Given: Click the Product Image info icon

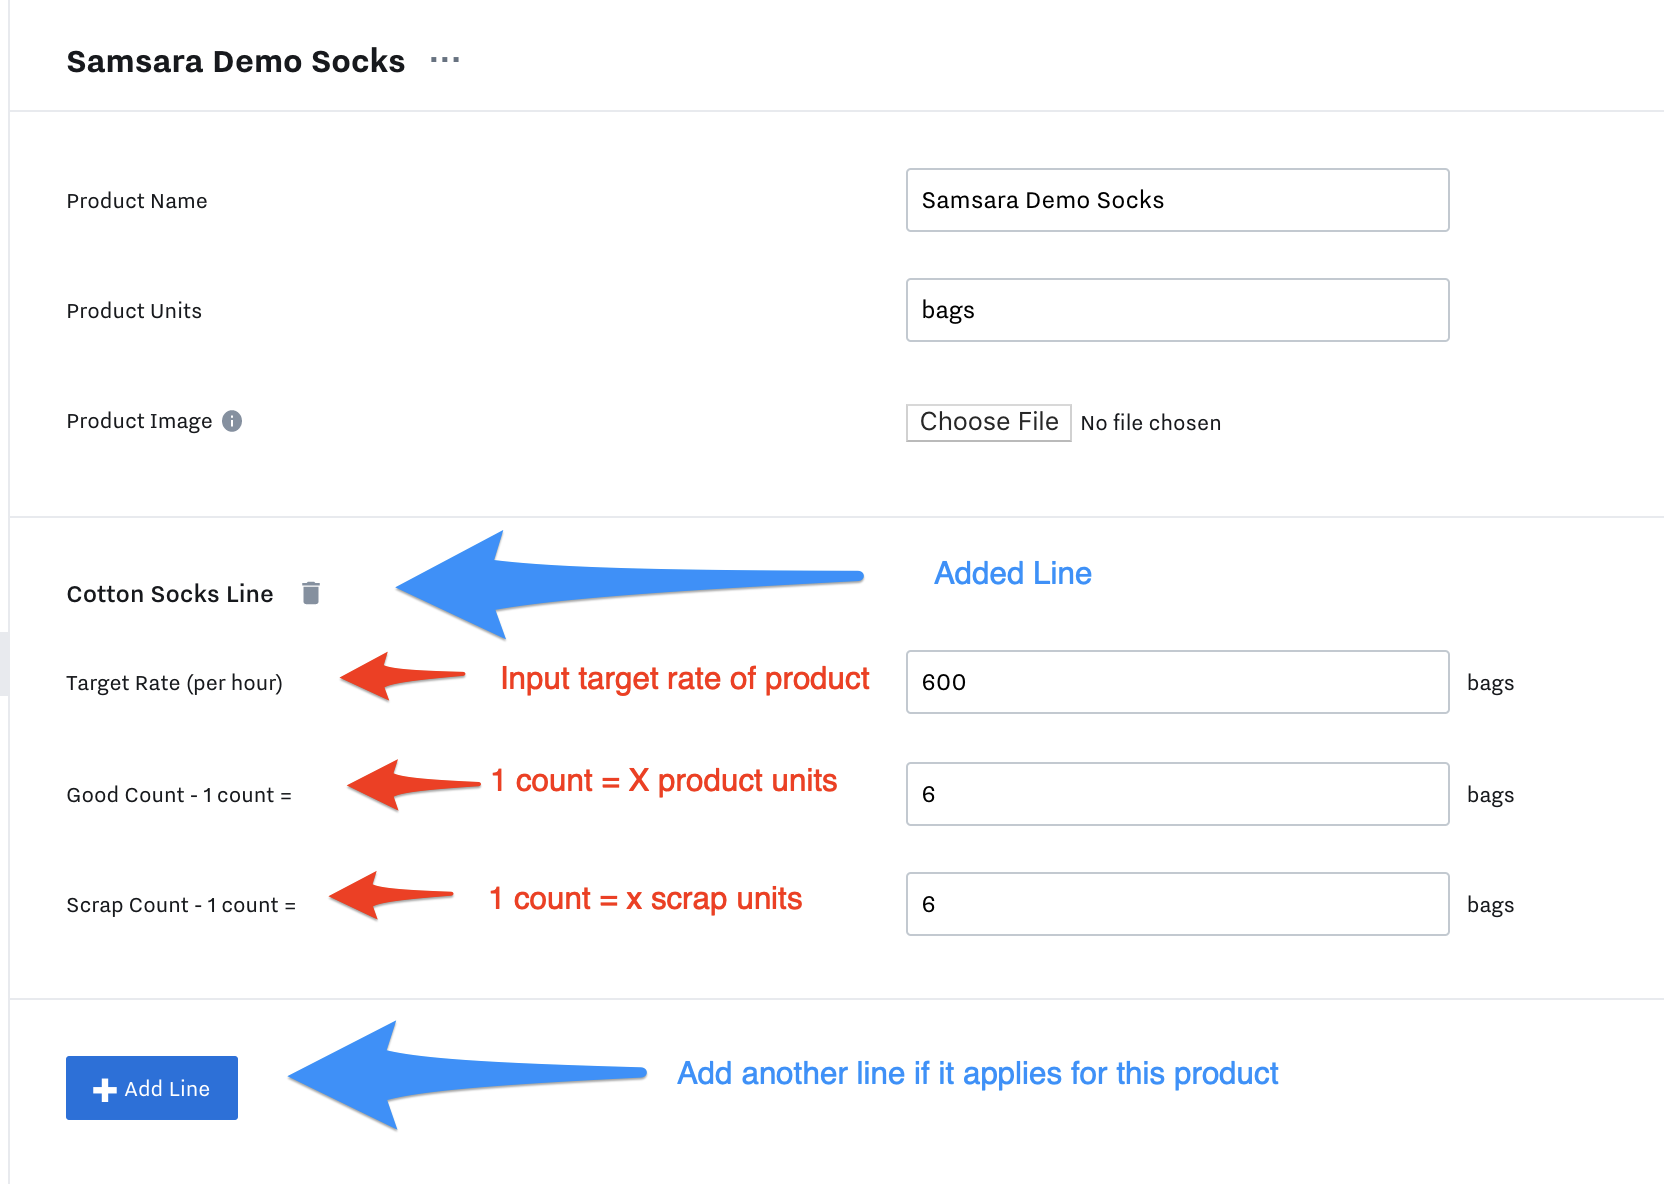Looking at the screenshot, I should pyautogui.click(x=232, y=421).
